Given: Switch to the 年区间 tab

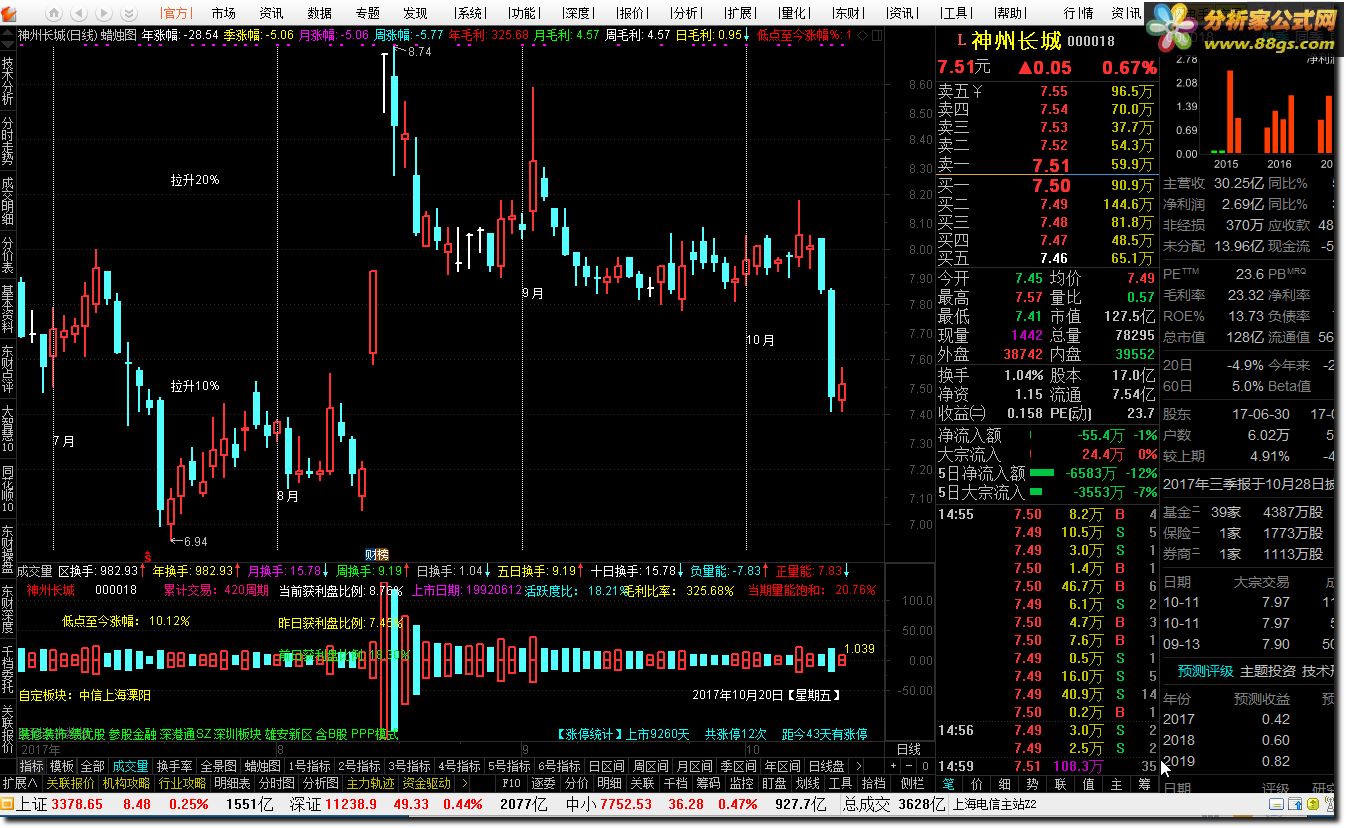Looking at the screenshot, I should (782, 766).
